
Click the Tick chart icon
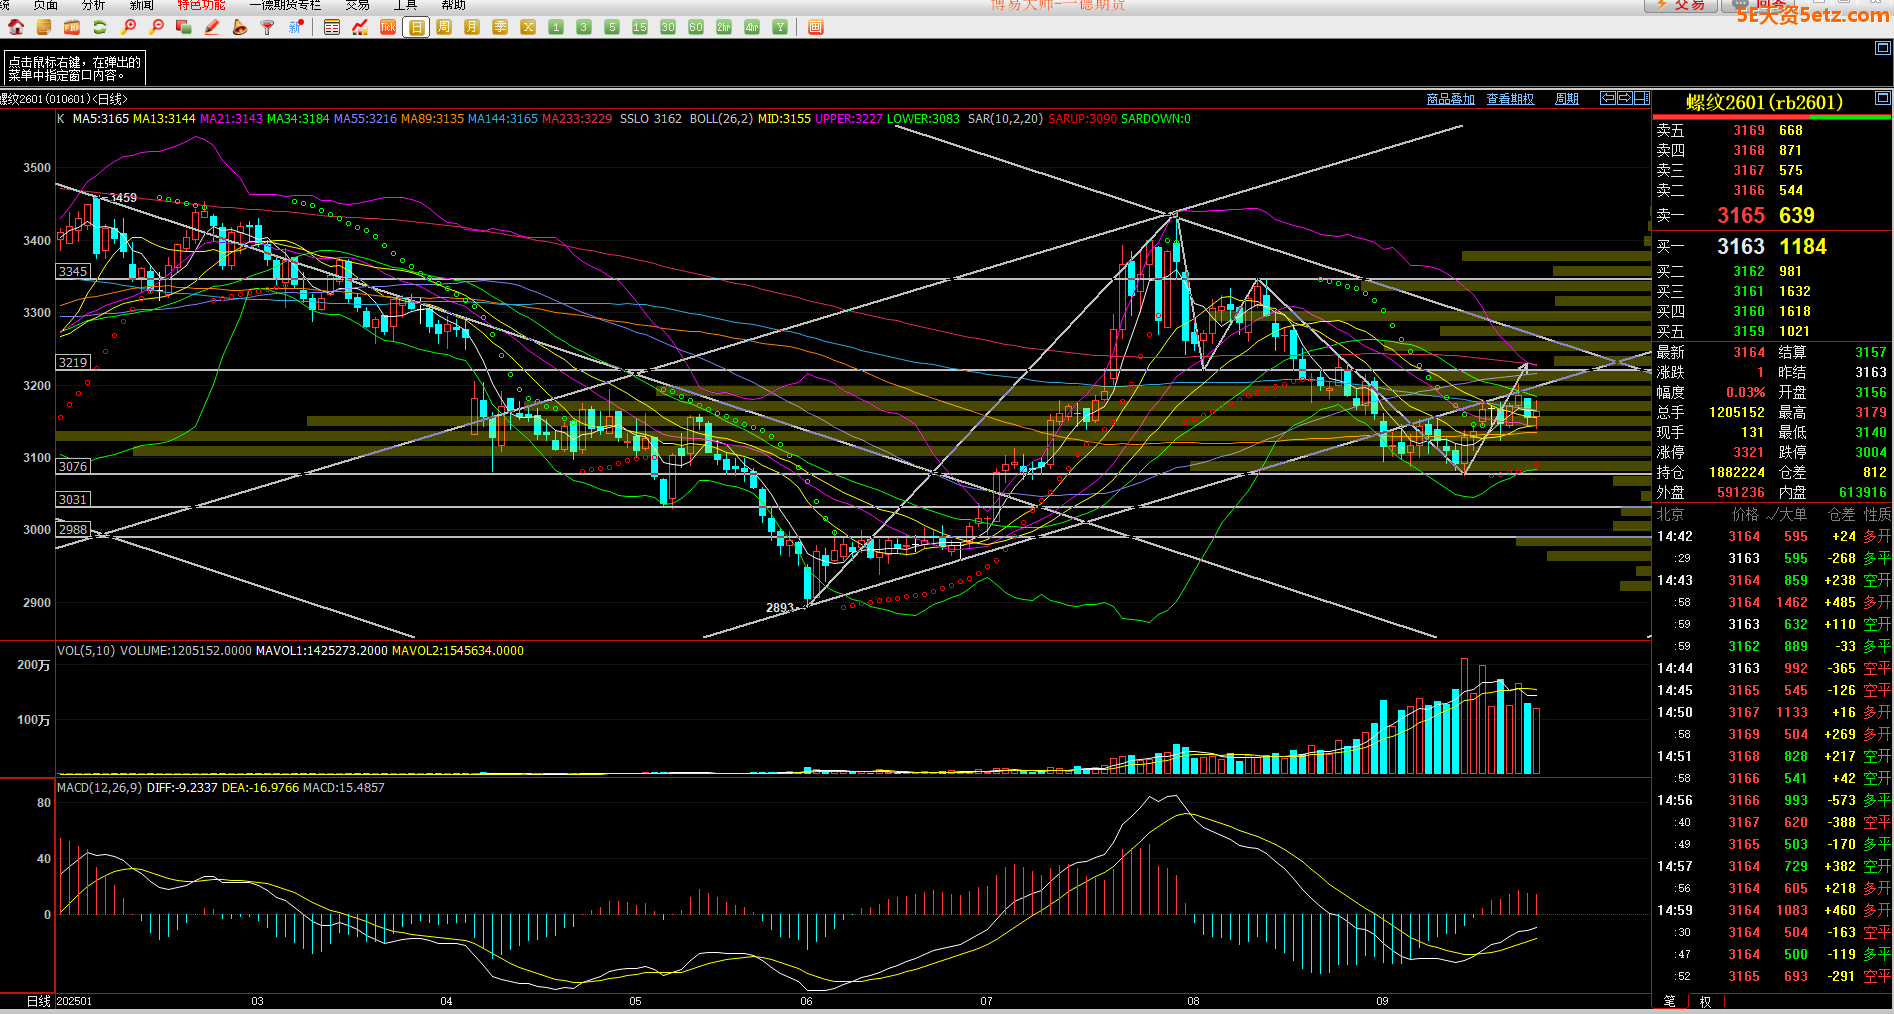tap(388, 27)
